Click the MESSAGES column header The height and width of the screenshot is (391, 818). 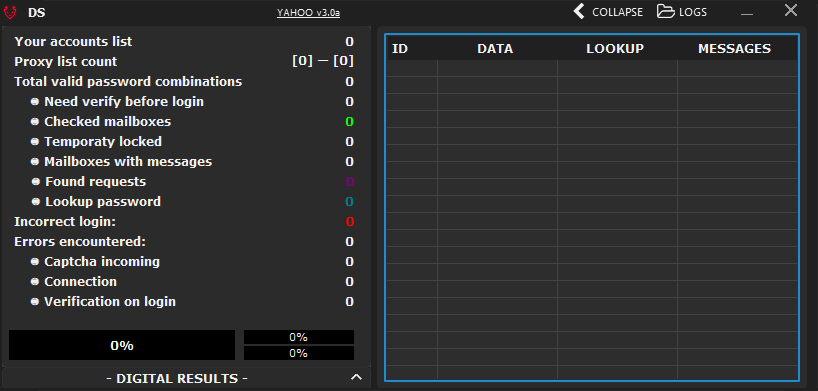(x=735, y=49)
